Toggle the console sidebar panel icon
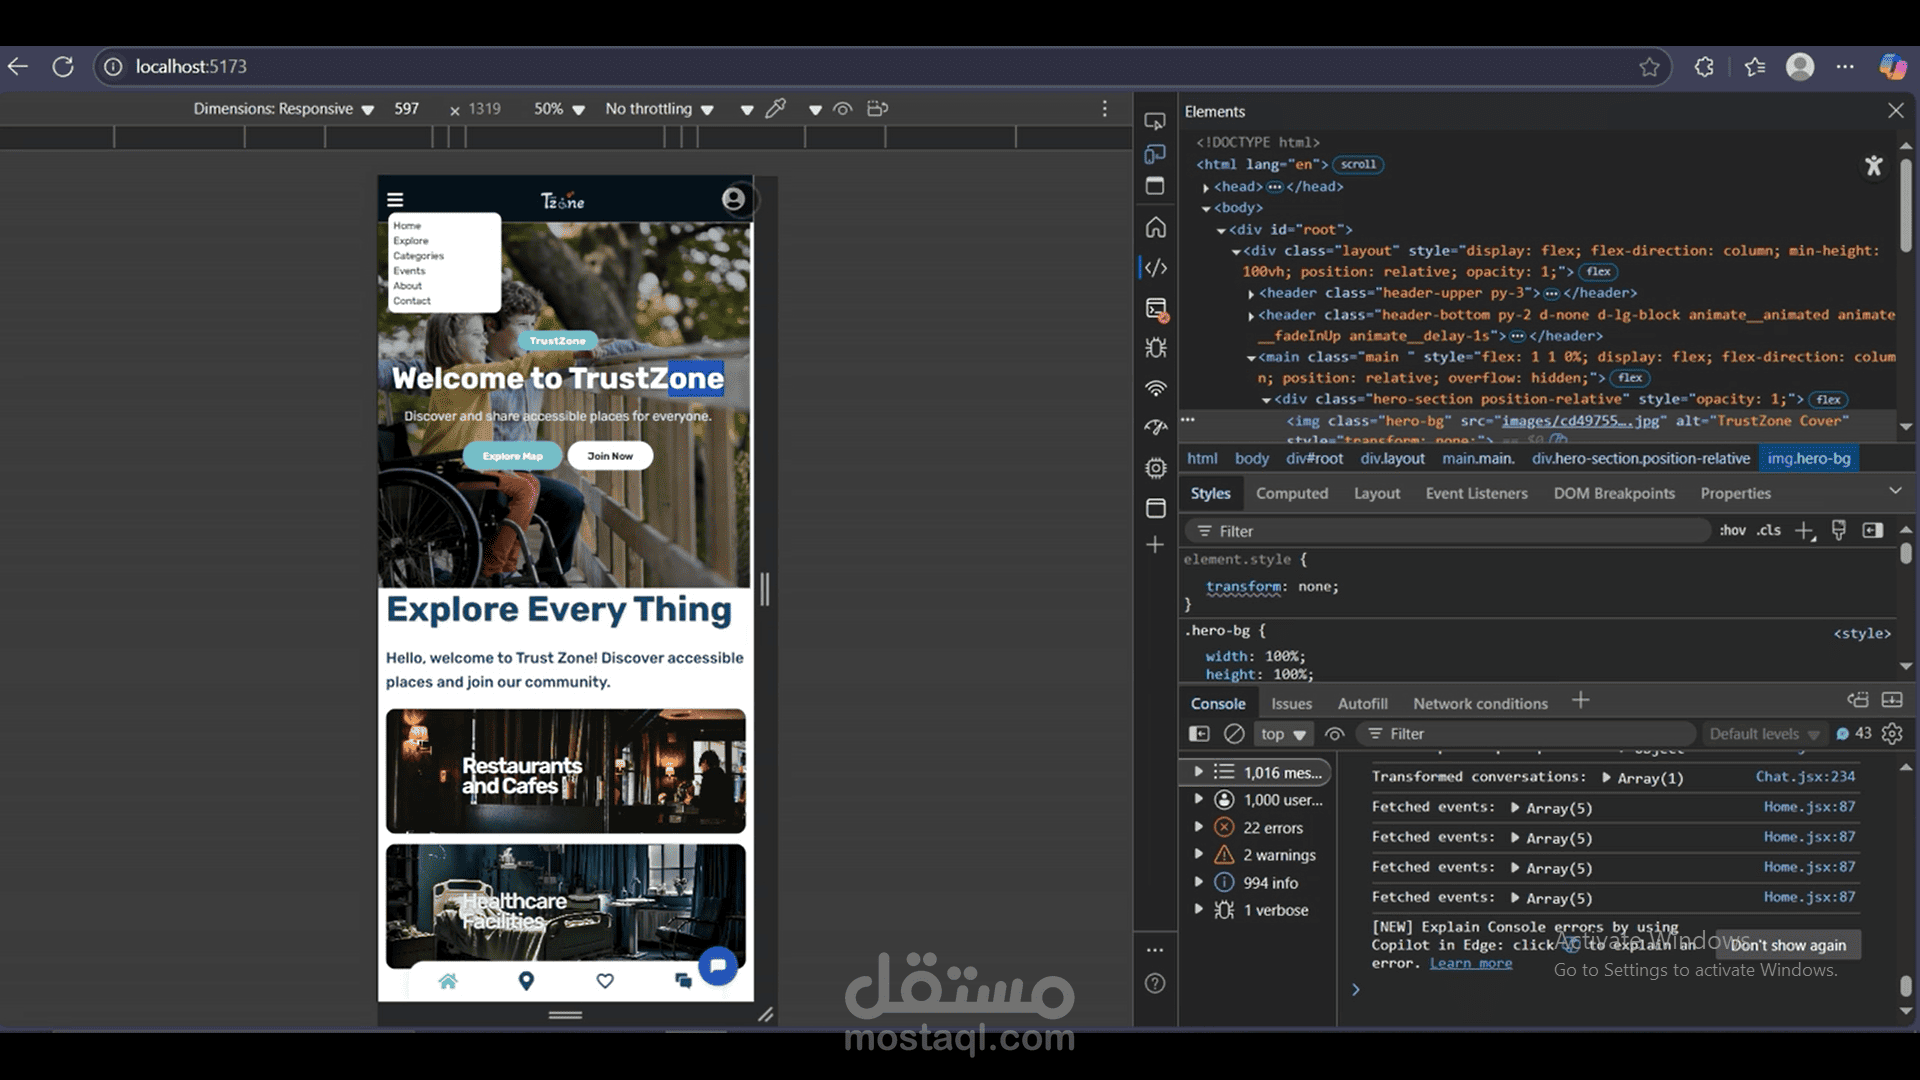The image size is (1920, 1080). click(x=1199, y=734)
